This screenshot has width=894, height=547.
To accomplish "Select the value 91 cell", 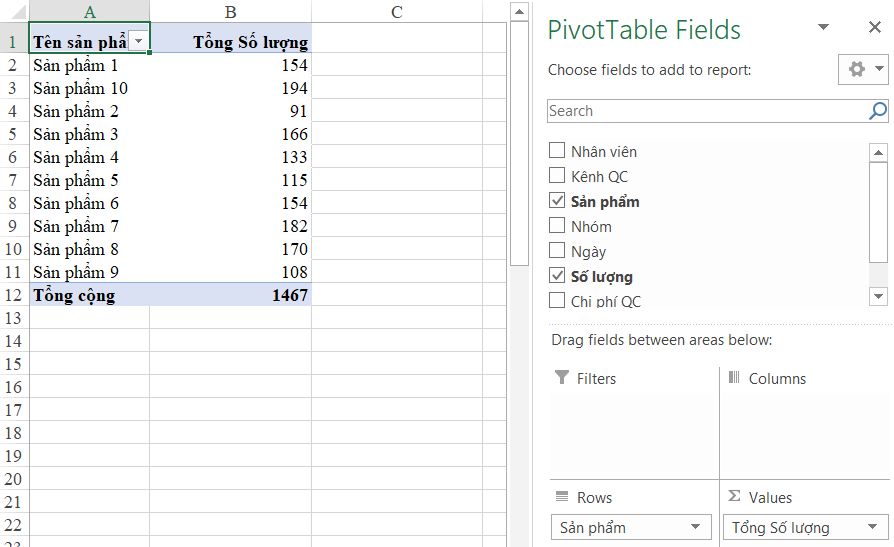I will pos(230,111).
